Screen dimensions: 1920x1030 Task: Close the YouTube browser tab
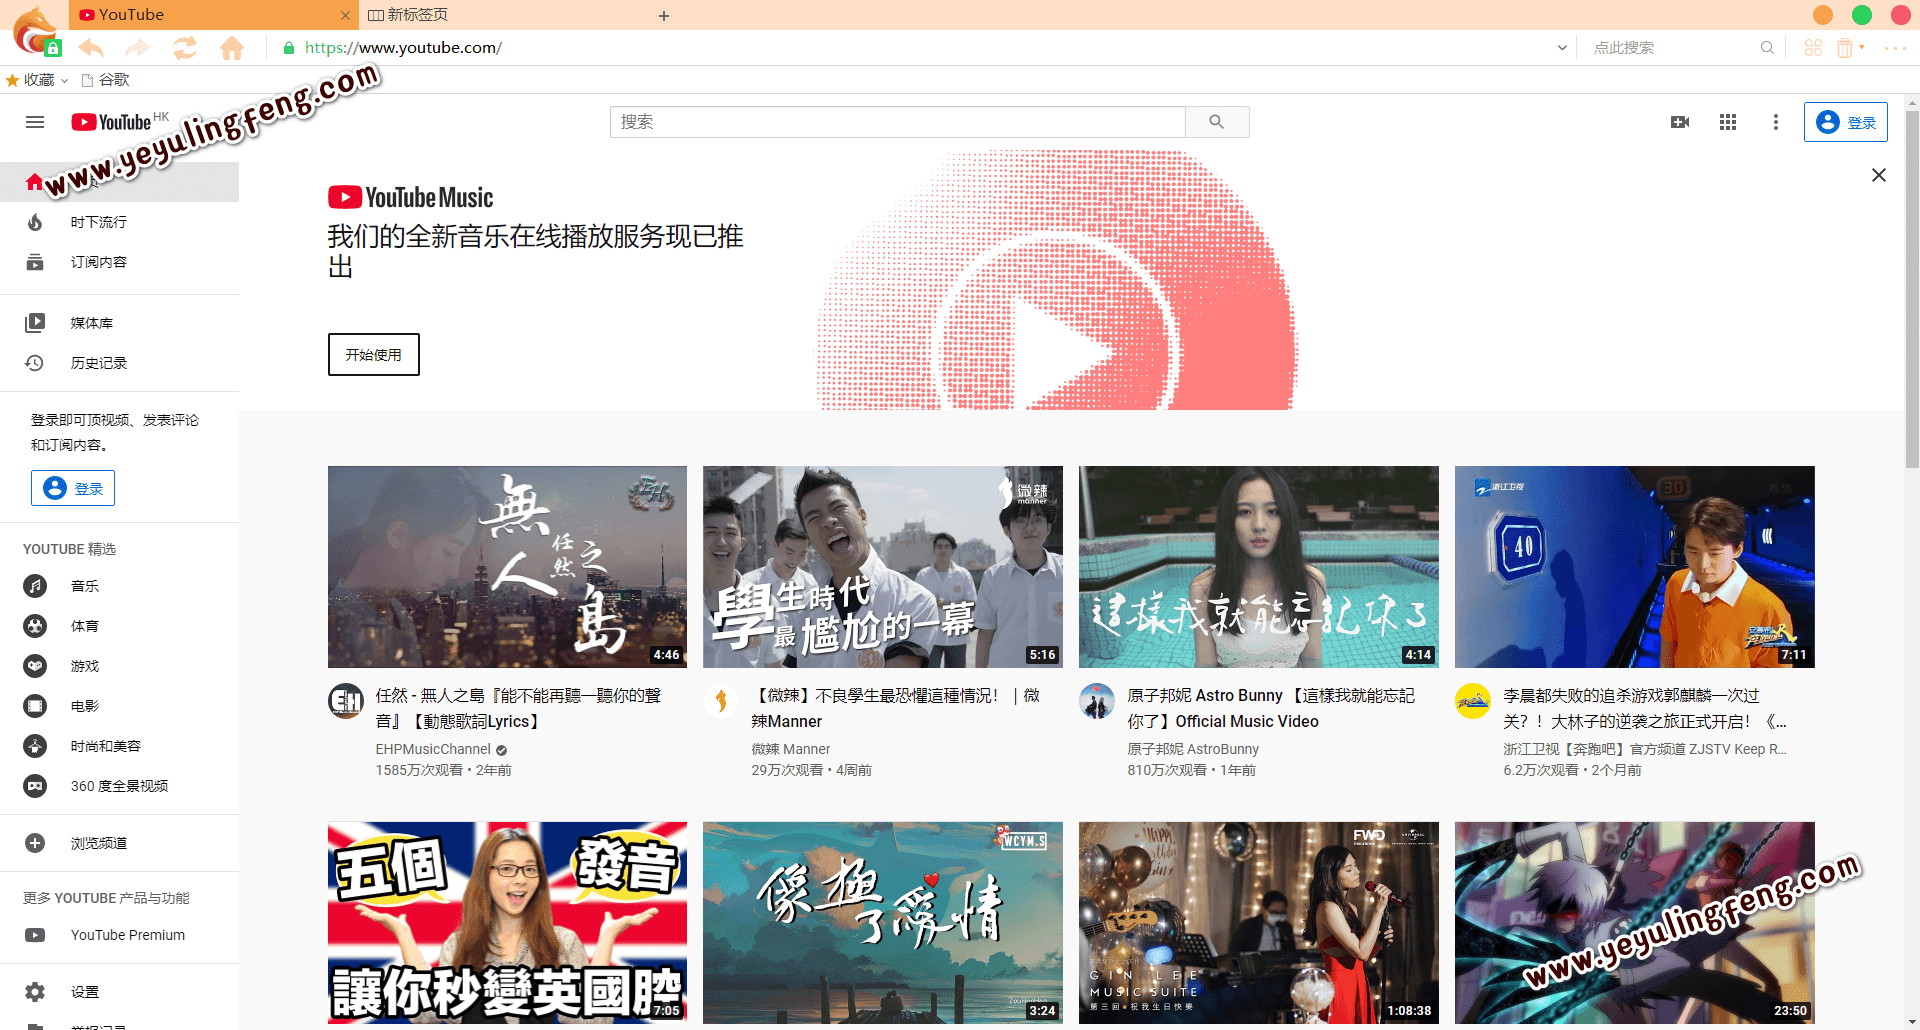coord(345,15)
